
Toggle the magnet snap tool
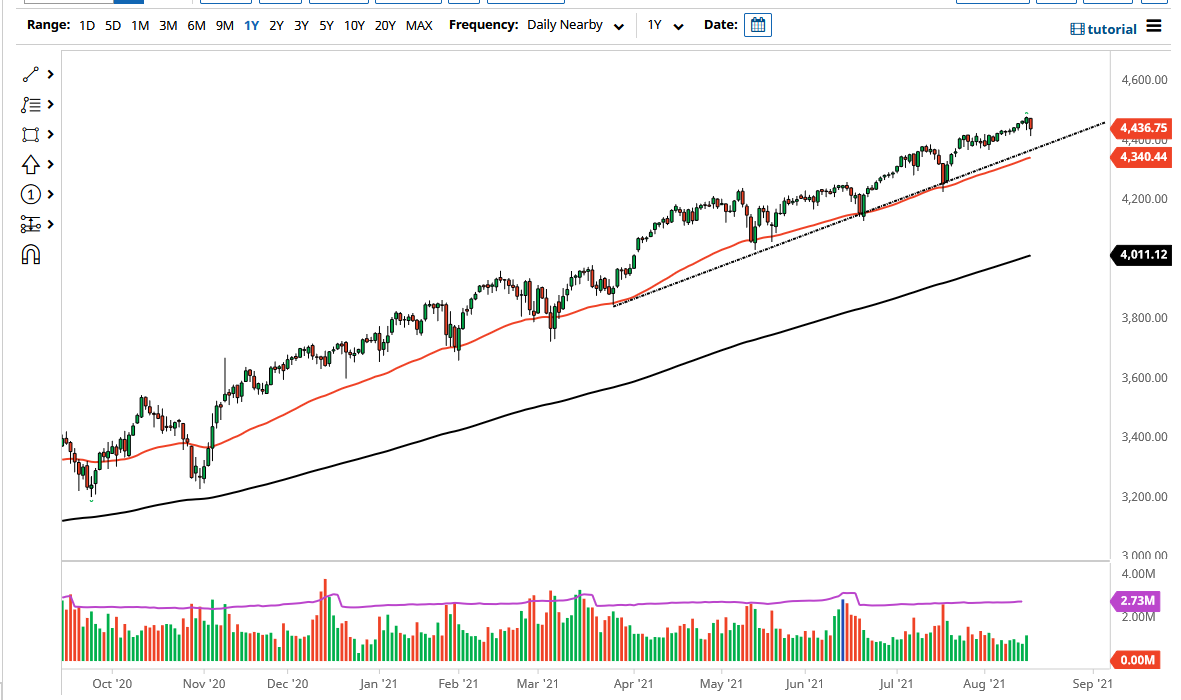[x=30, y=255]
